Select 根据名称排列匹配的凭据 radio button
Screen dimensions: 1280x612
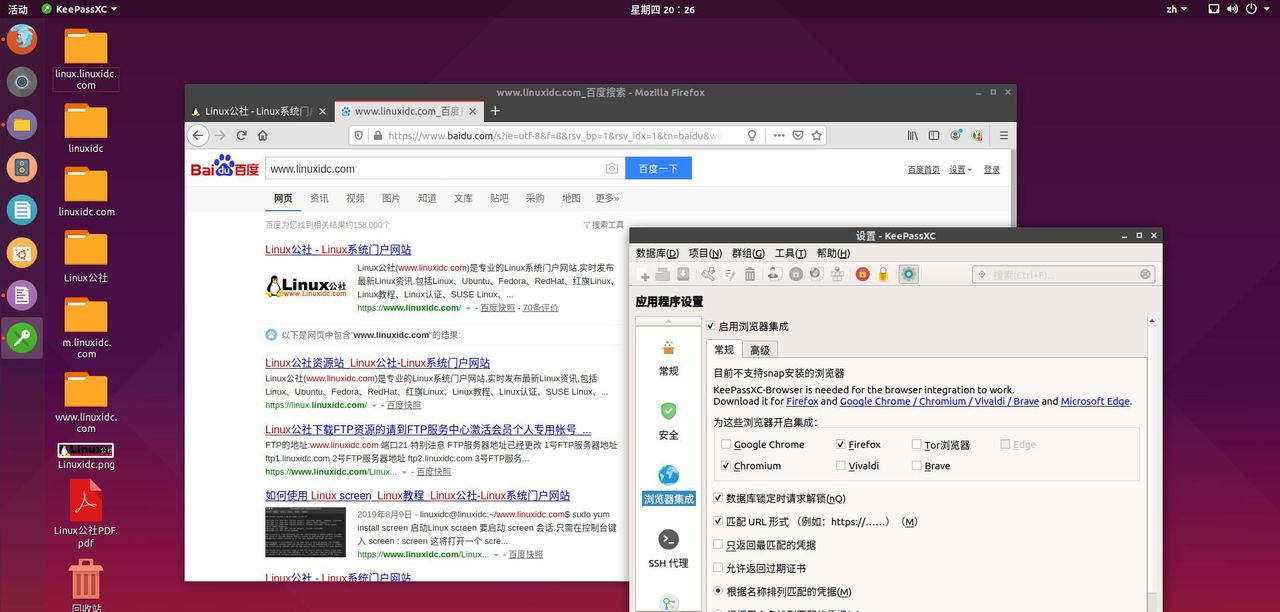click(718, 591)
